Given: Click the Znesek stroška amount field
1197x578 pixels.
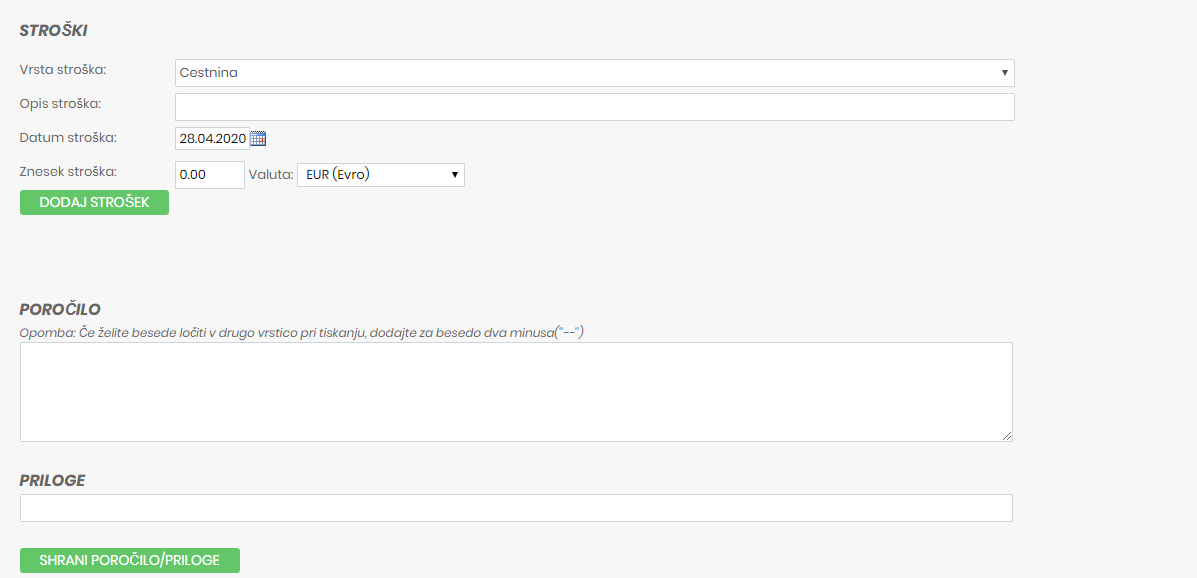Looking at the screenshot, I should [209, 175].
